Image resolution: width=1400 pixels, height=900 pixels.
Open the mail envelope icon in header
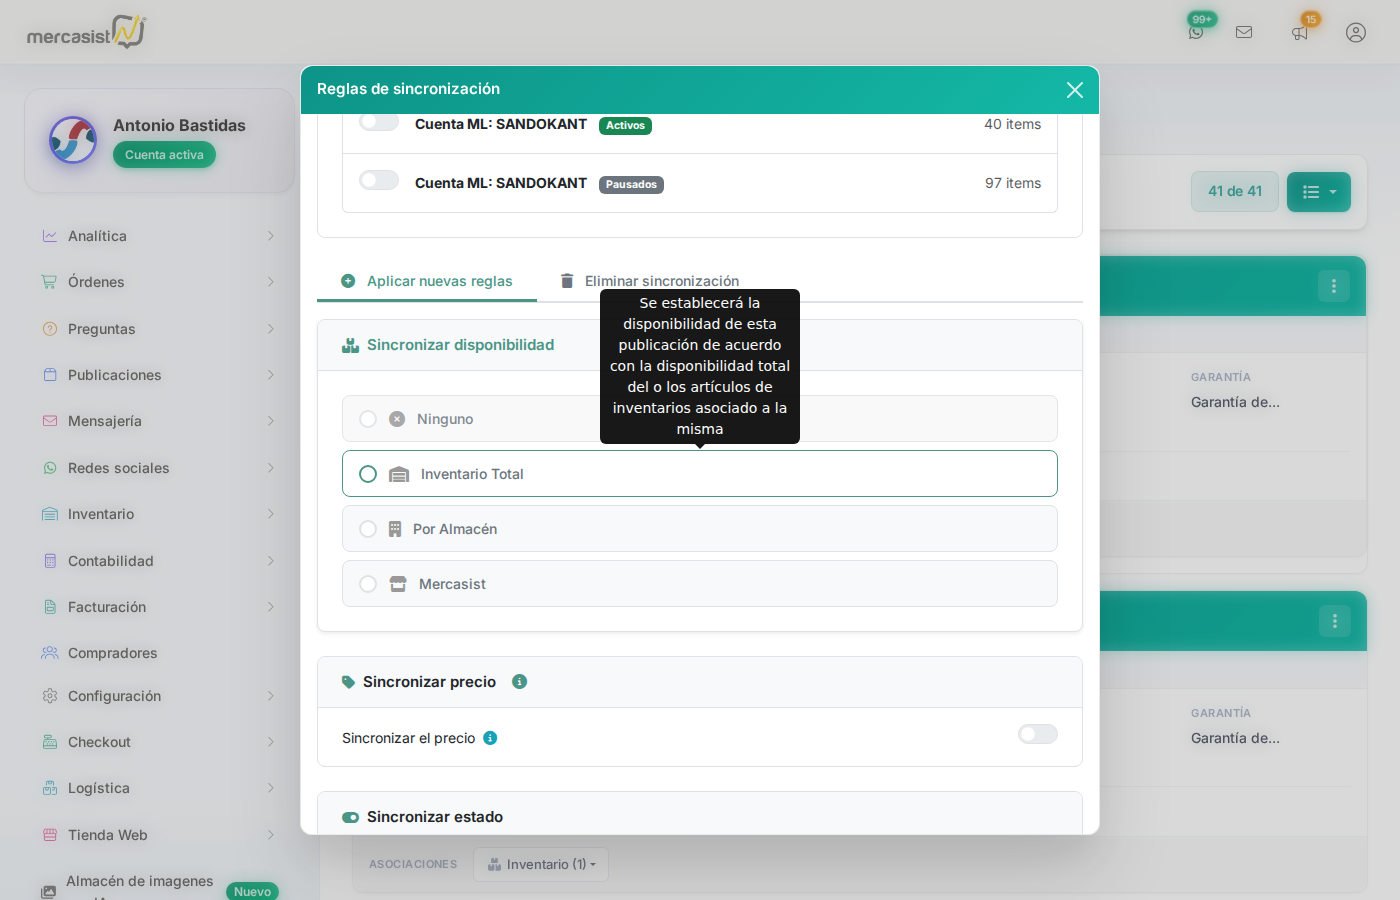[x=1244, y=32]
